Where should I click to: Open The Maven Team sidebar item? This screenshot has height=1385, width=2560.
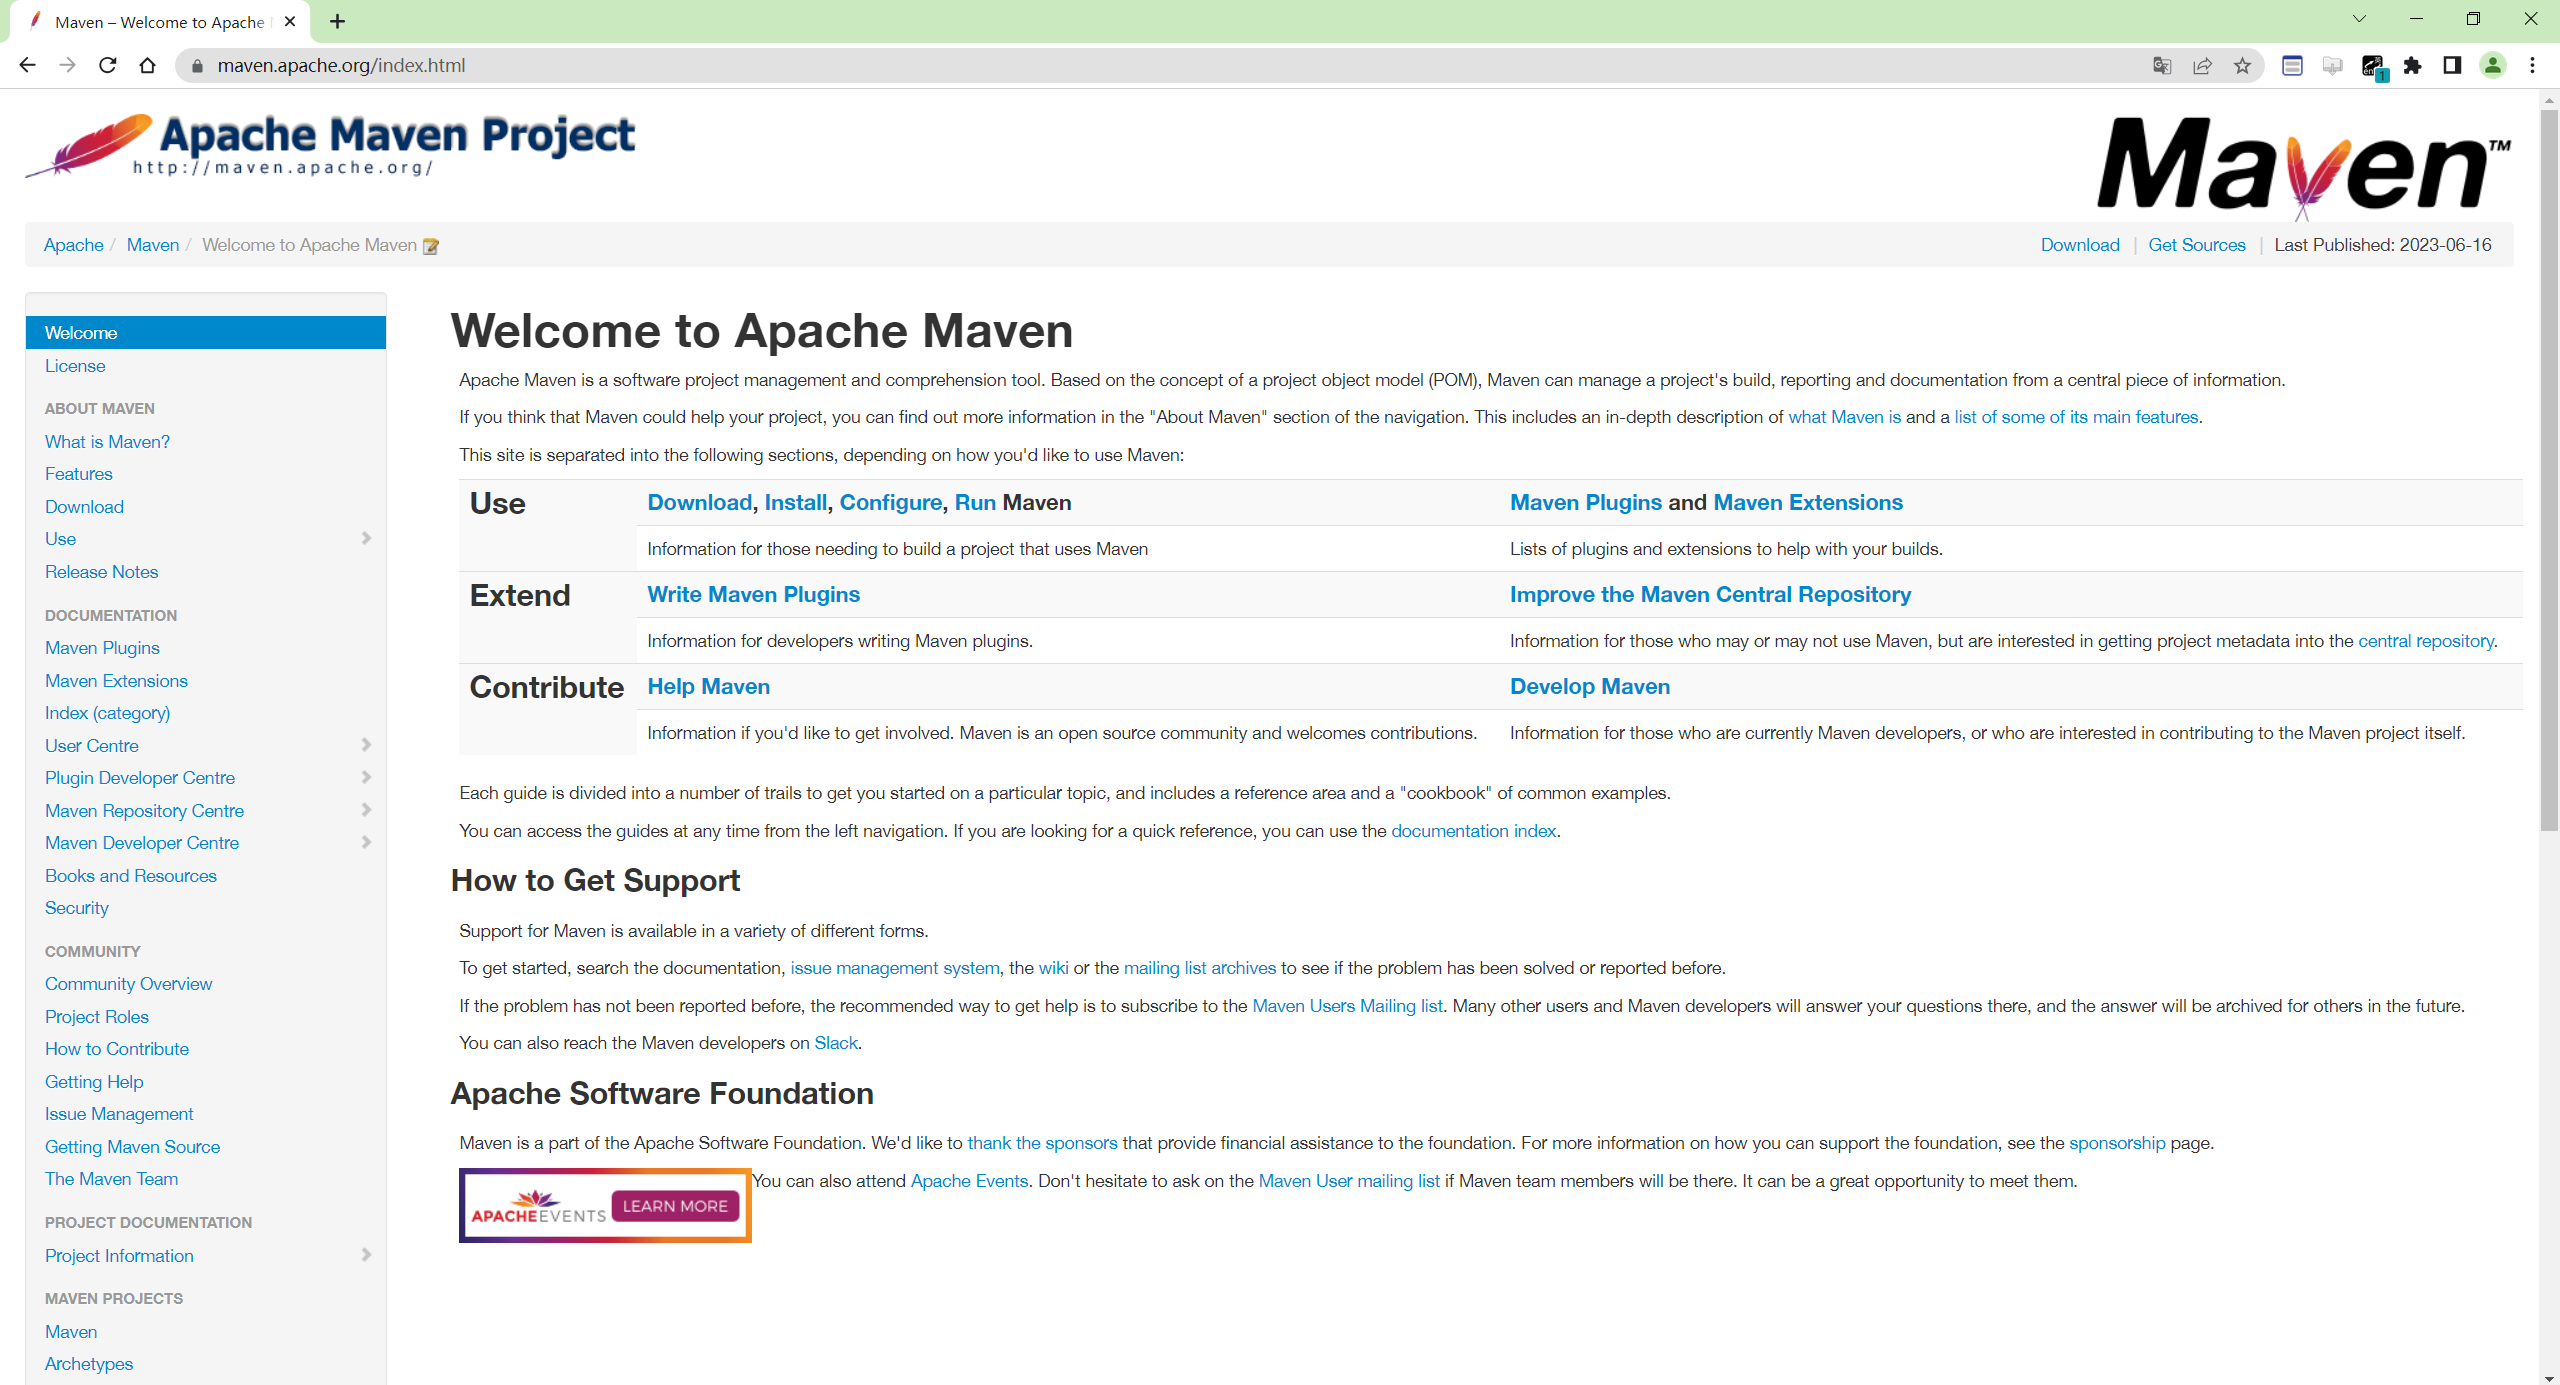(112, 1179)
